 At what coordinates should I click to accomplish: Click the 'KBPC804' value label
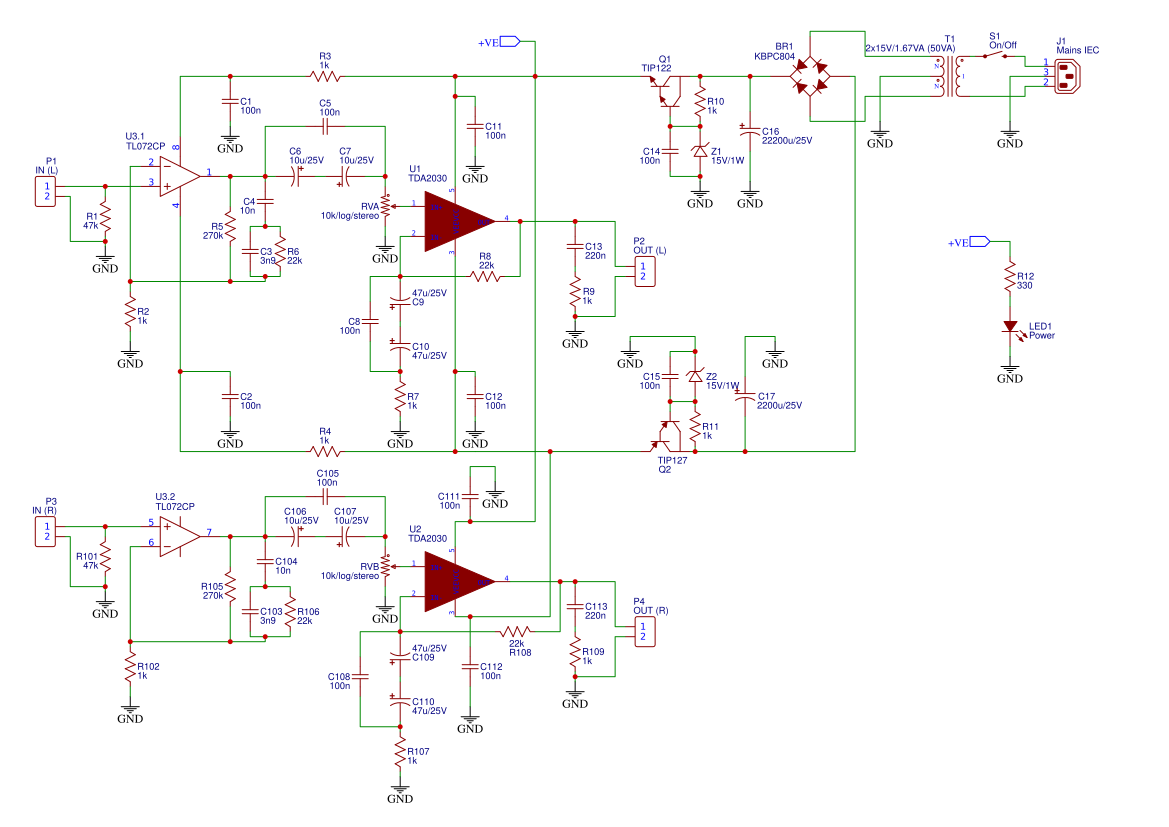pyautogui.click(x=774, y=57)
